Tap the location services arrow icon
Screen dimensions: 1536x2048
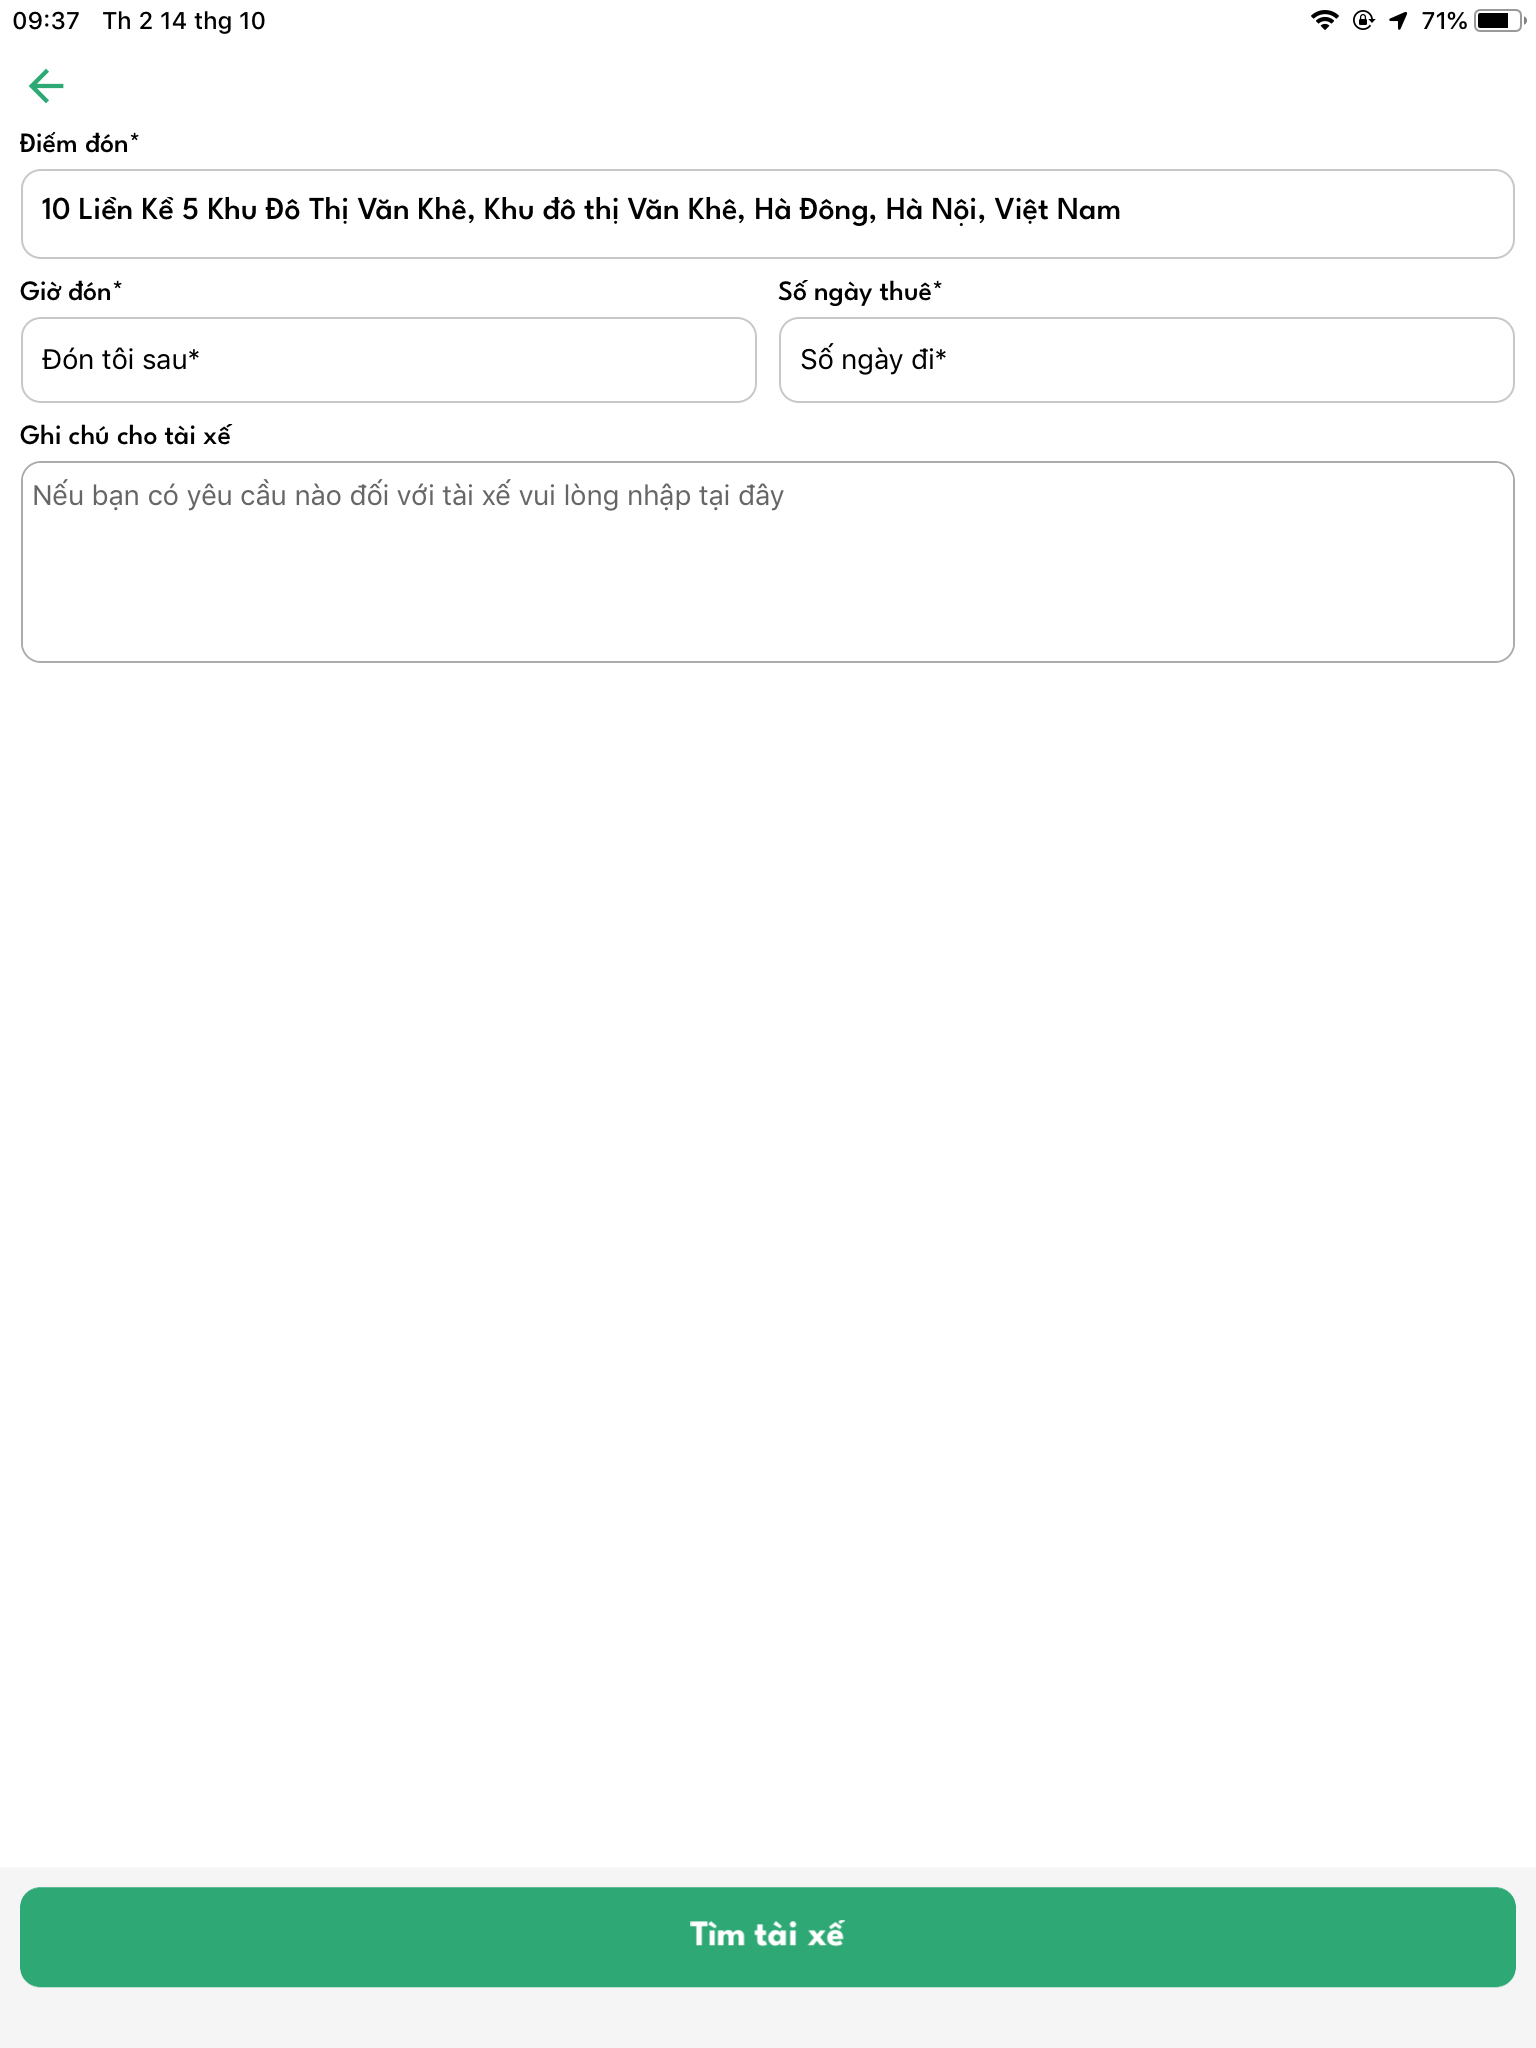coord(1398,20)
